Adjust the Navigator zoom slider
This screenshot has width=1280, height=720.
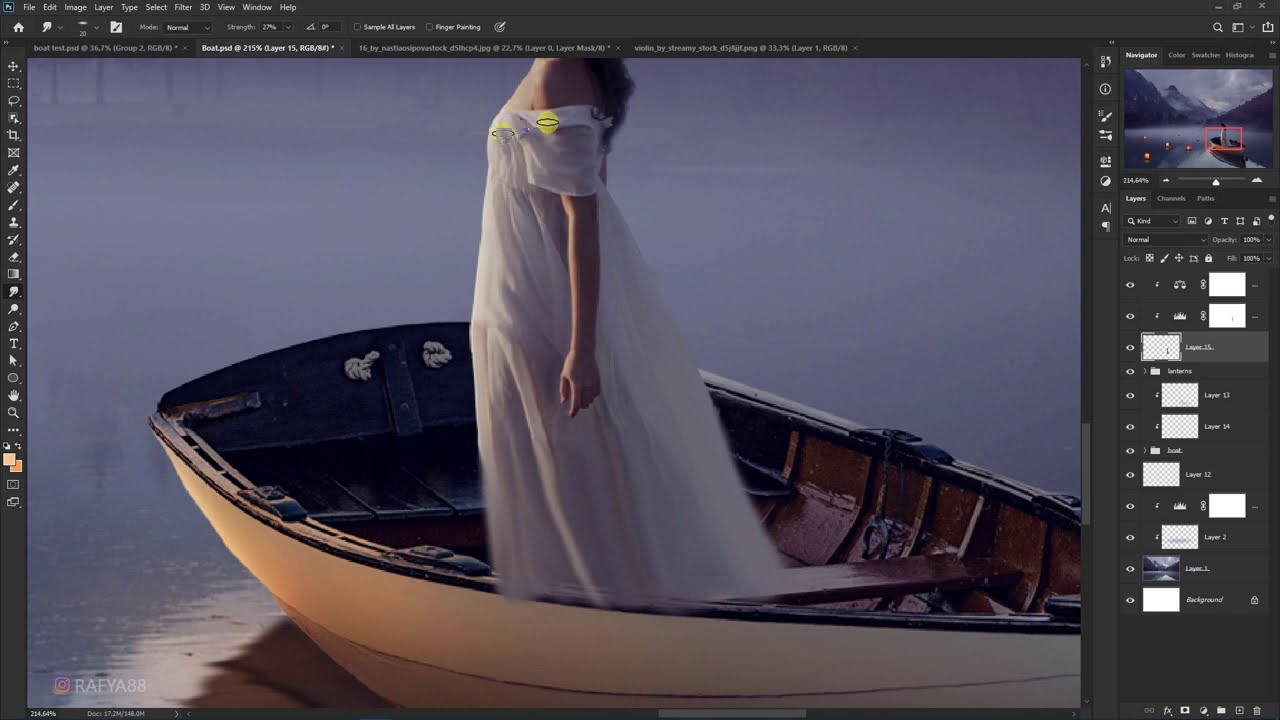[1215, 181]
